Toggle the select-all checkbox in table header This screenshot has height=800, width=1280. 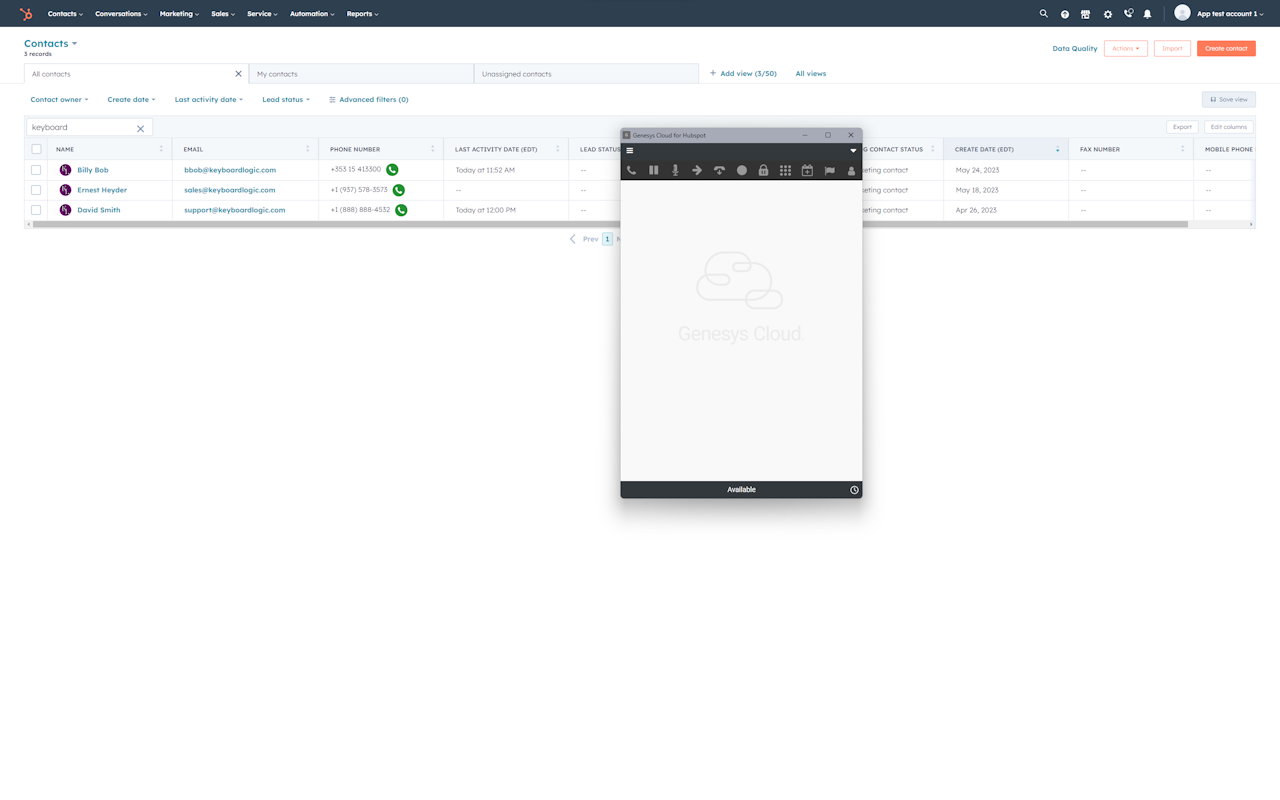point(36,149)
